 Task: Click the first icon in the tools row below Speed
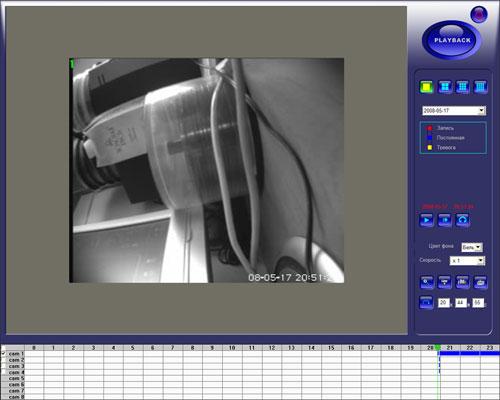click(x=426, y=282)
